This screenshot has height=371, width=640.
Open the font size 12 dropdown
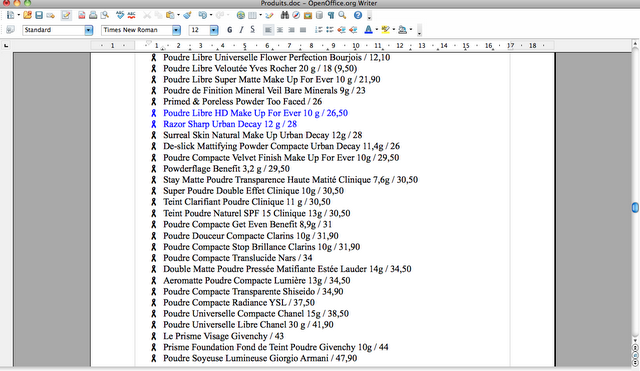[x=214, y=30]
